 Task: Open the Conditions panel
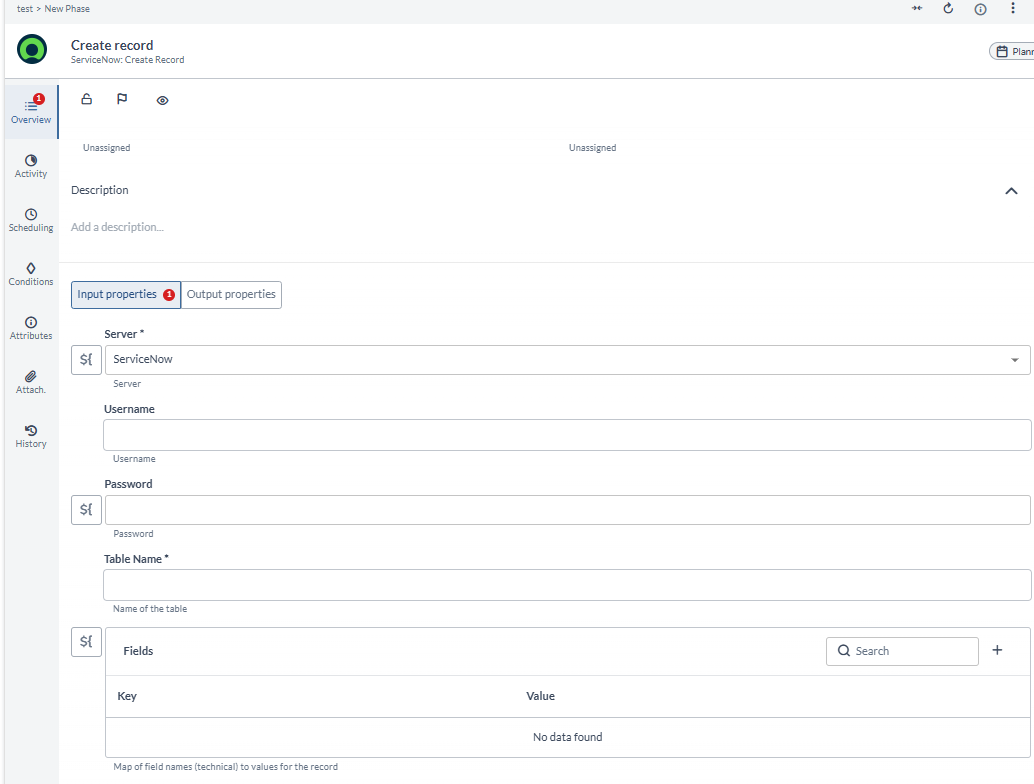point(30,274)
